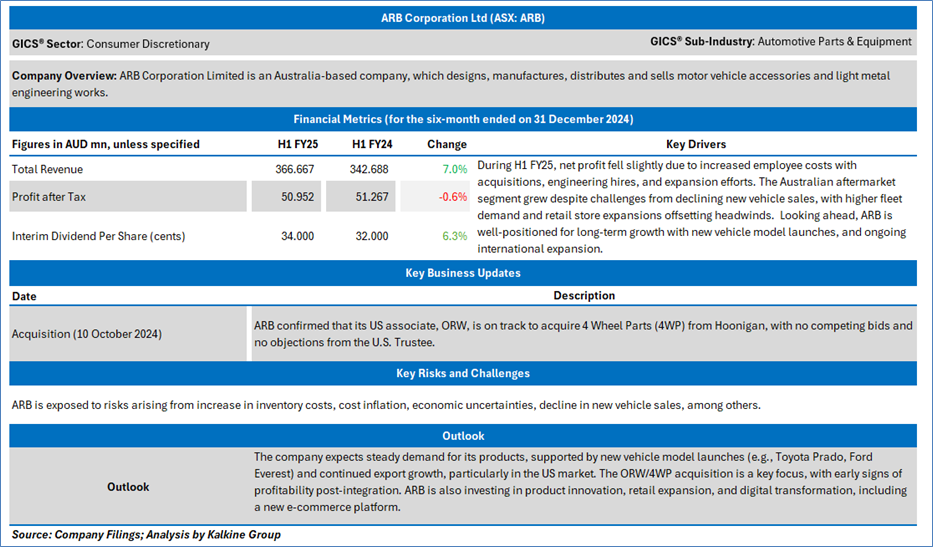This screenshot has height=547, width=933.
Task: Select the dividend value 32.000
Action: 372,236
